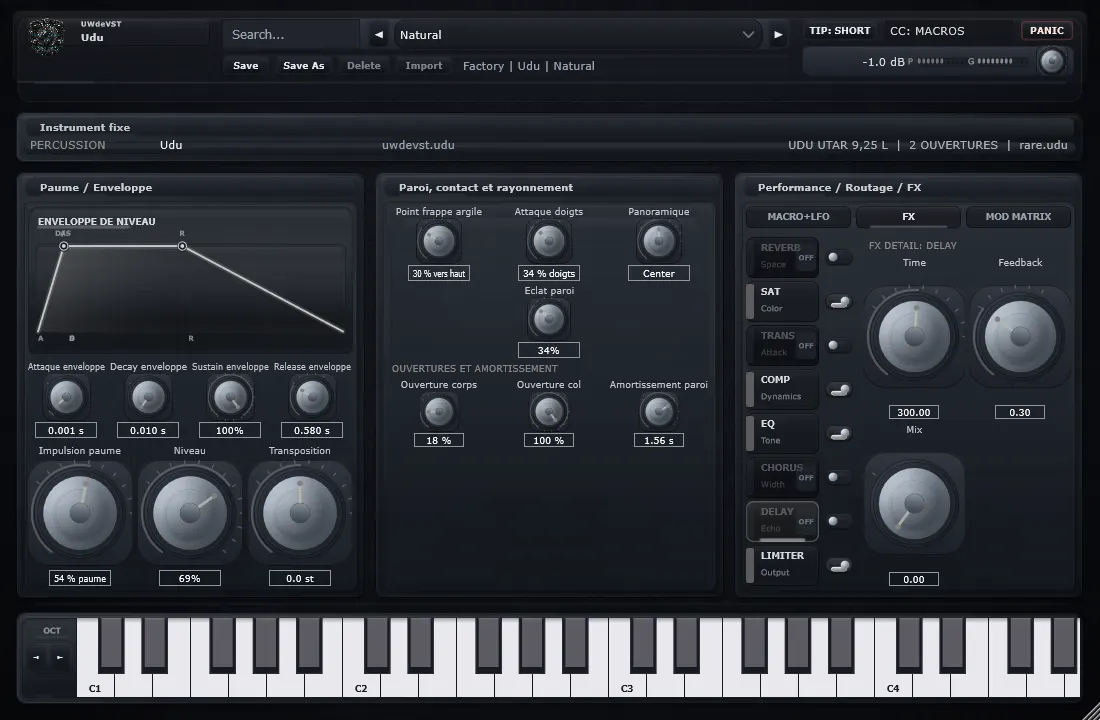The width and height of the screenshot is (1100, 720).
Task: Select the DELAY Echo effect slot
Action: [x=782, y=520]
